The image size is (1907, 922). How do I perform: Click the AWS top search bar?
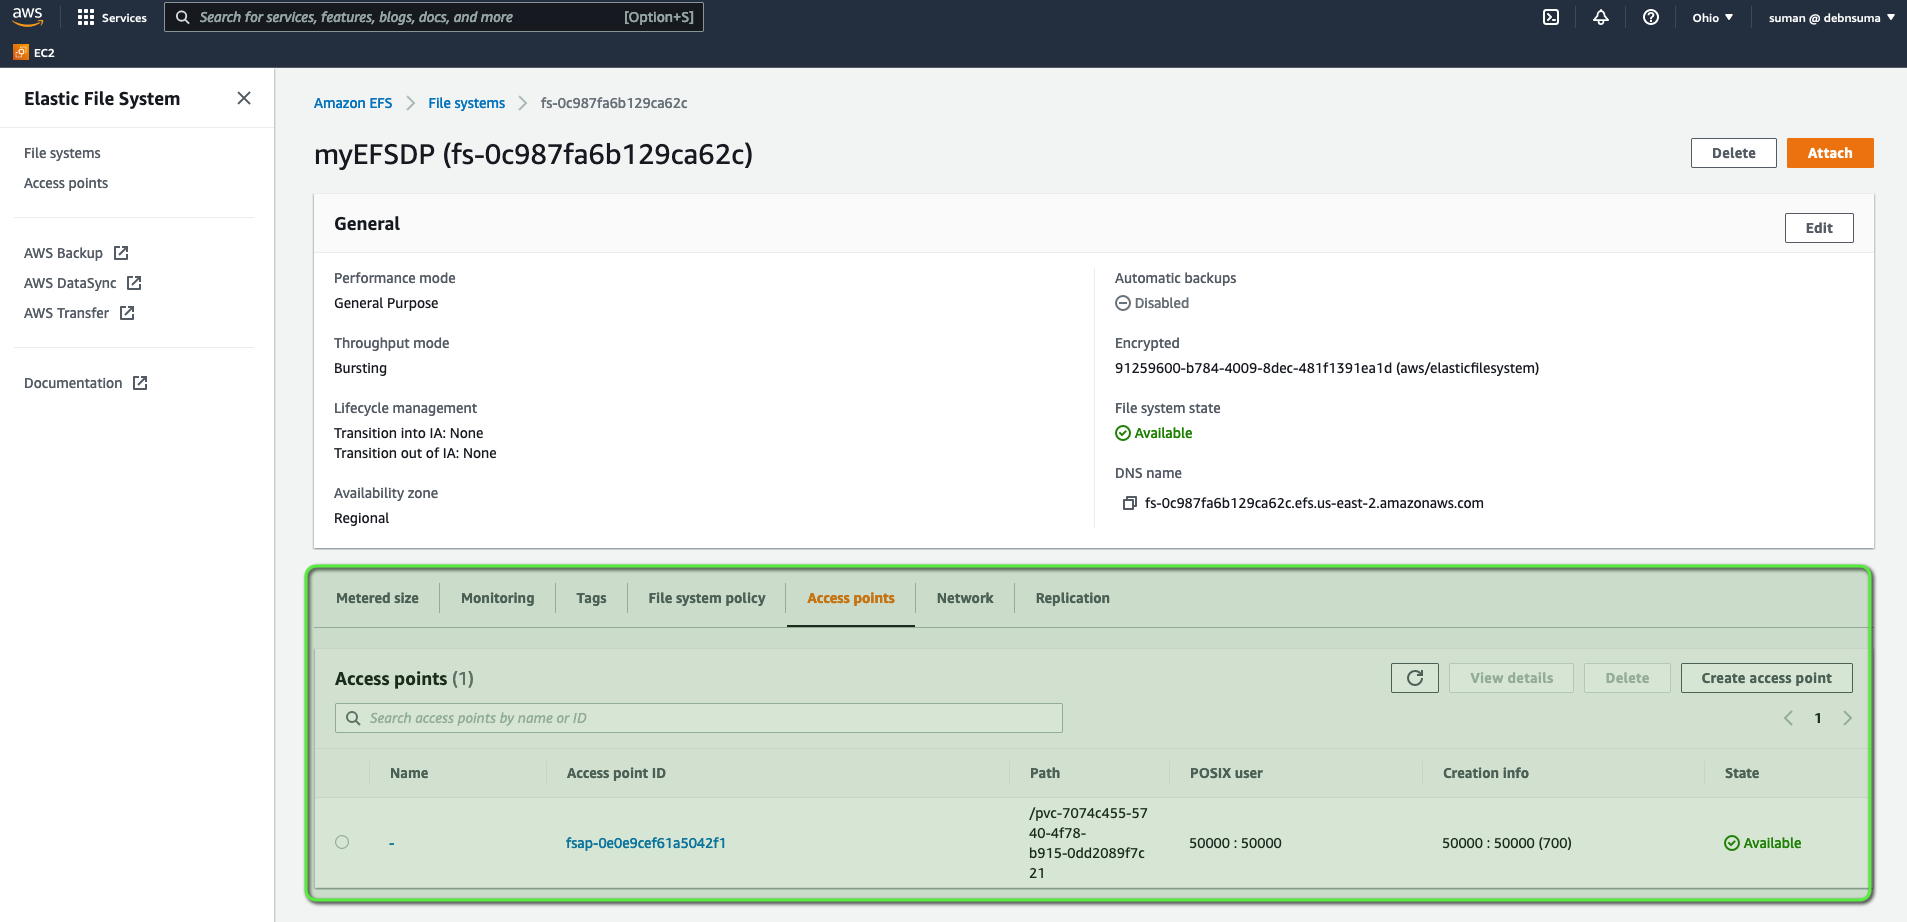tap(434, 17)
